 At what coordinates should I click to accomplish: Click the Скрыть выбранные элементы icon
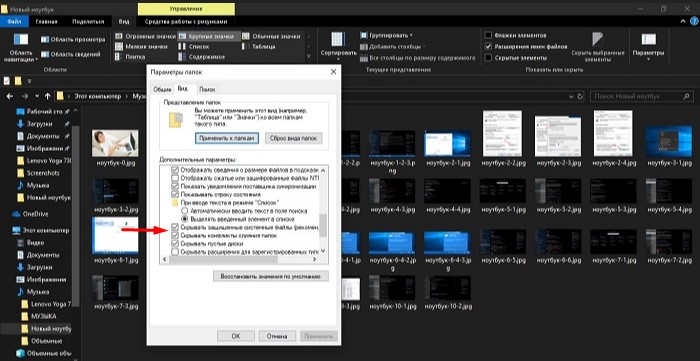click(x=597, y=39)
